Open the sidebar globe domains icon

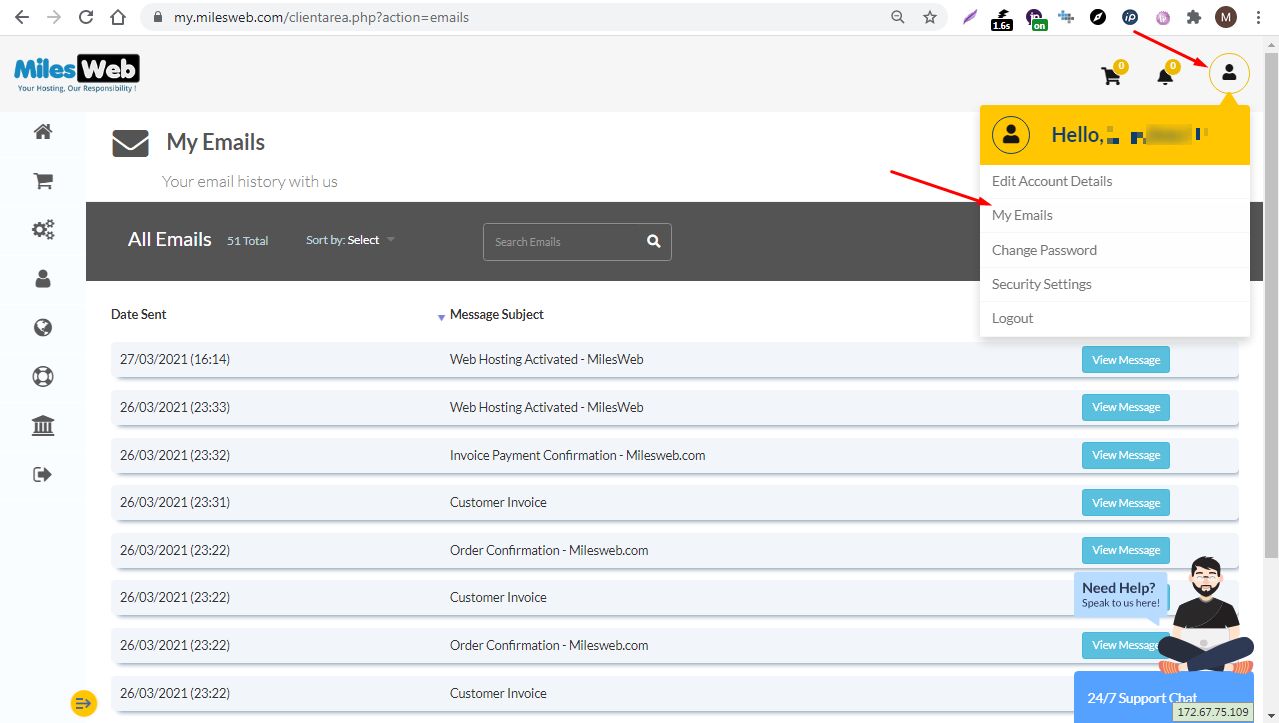pyautogui.click(x=43, y=328)
